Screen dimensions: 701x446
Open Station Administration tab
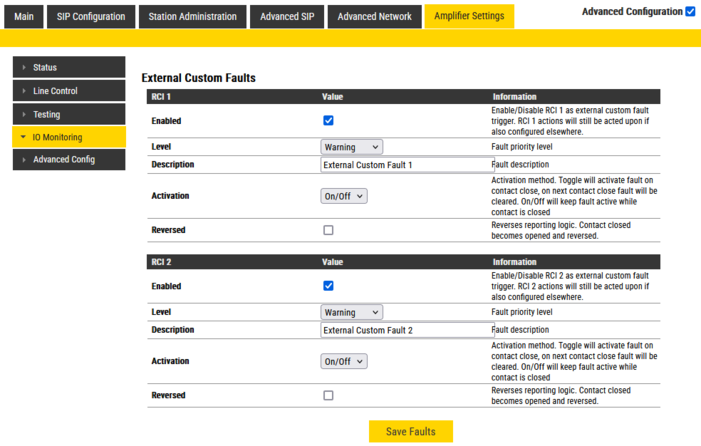pyautogui.click(x=192, y=16)
